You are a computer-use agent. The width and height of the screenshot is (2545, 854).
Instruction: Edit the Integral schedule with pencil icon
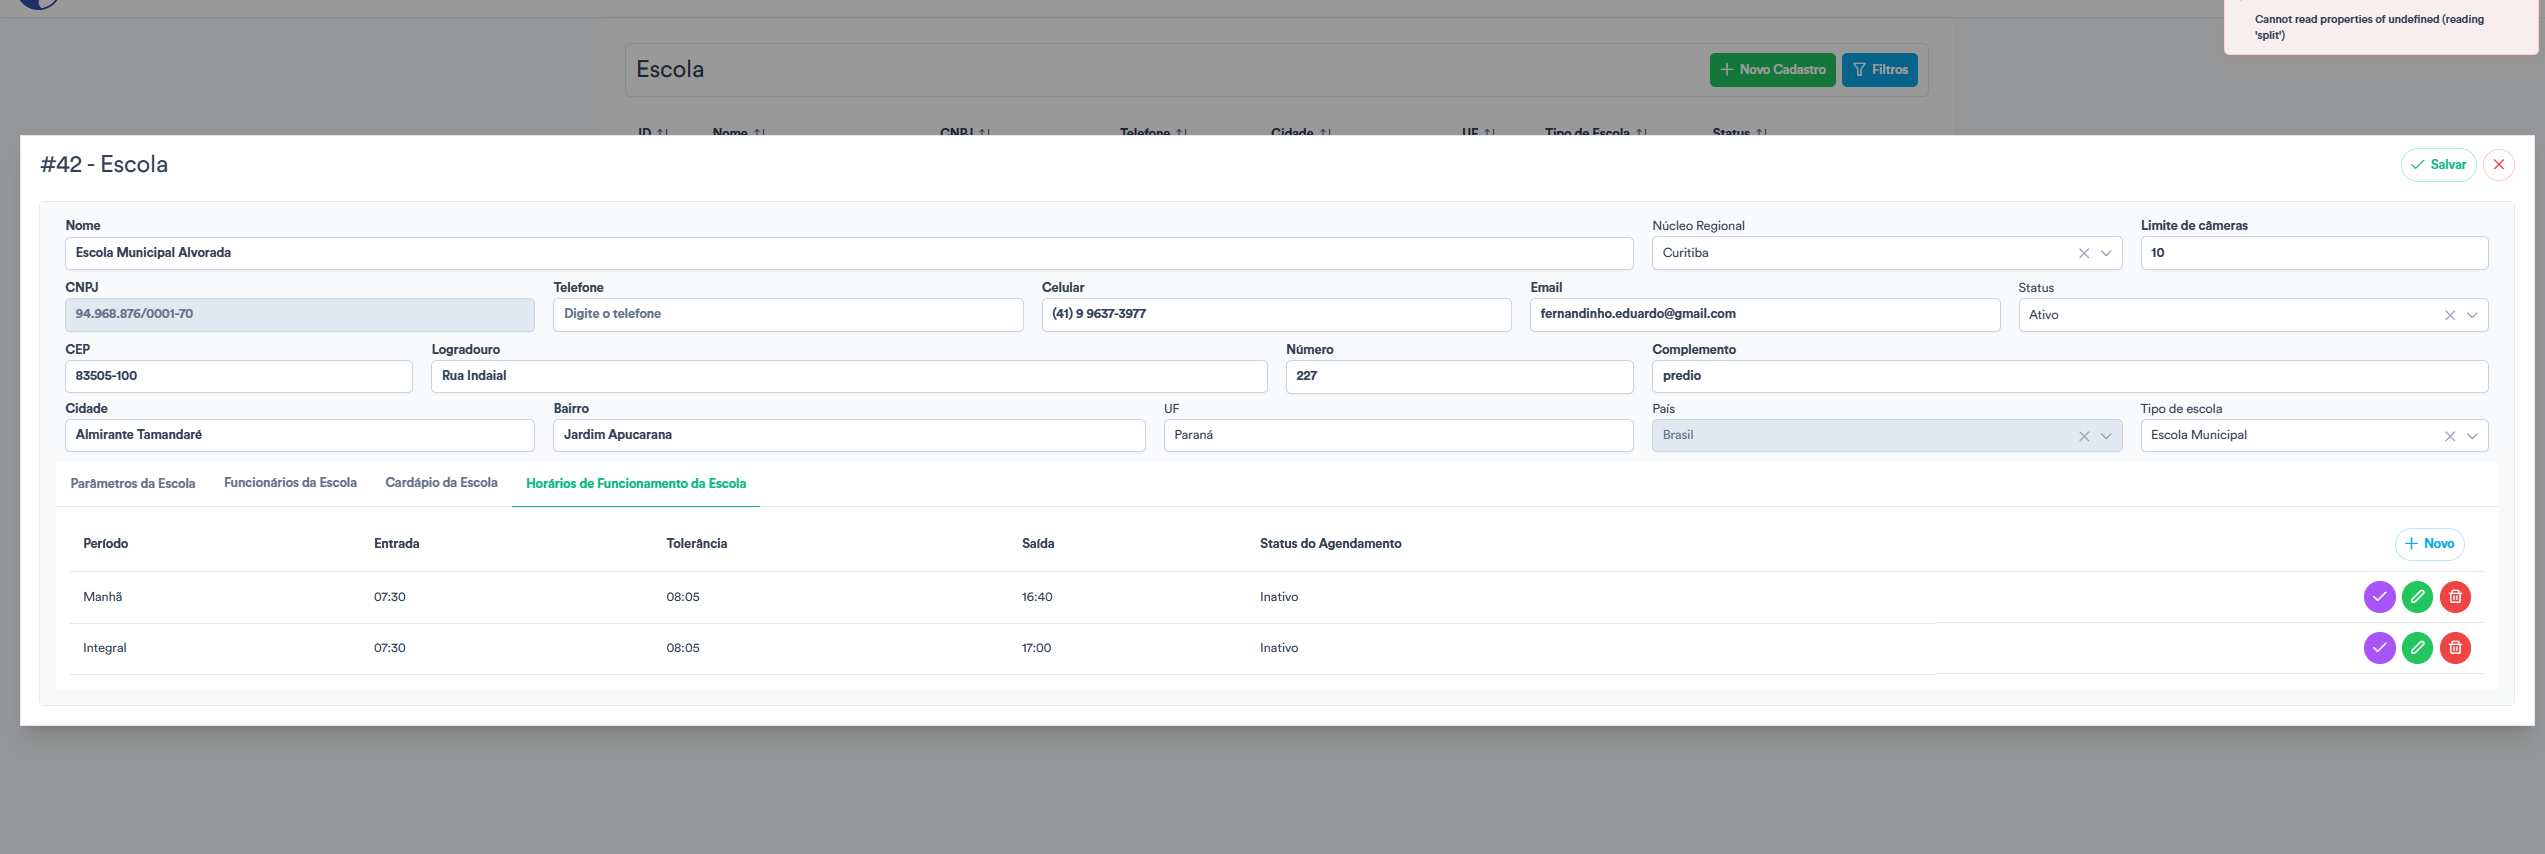coord(2417,648)
